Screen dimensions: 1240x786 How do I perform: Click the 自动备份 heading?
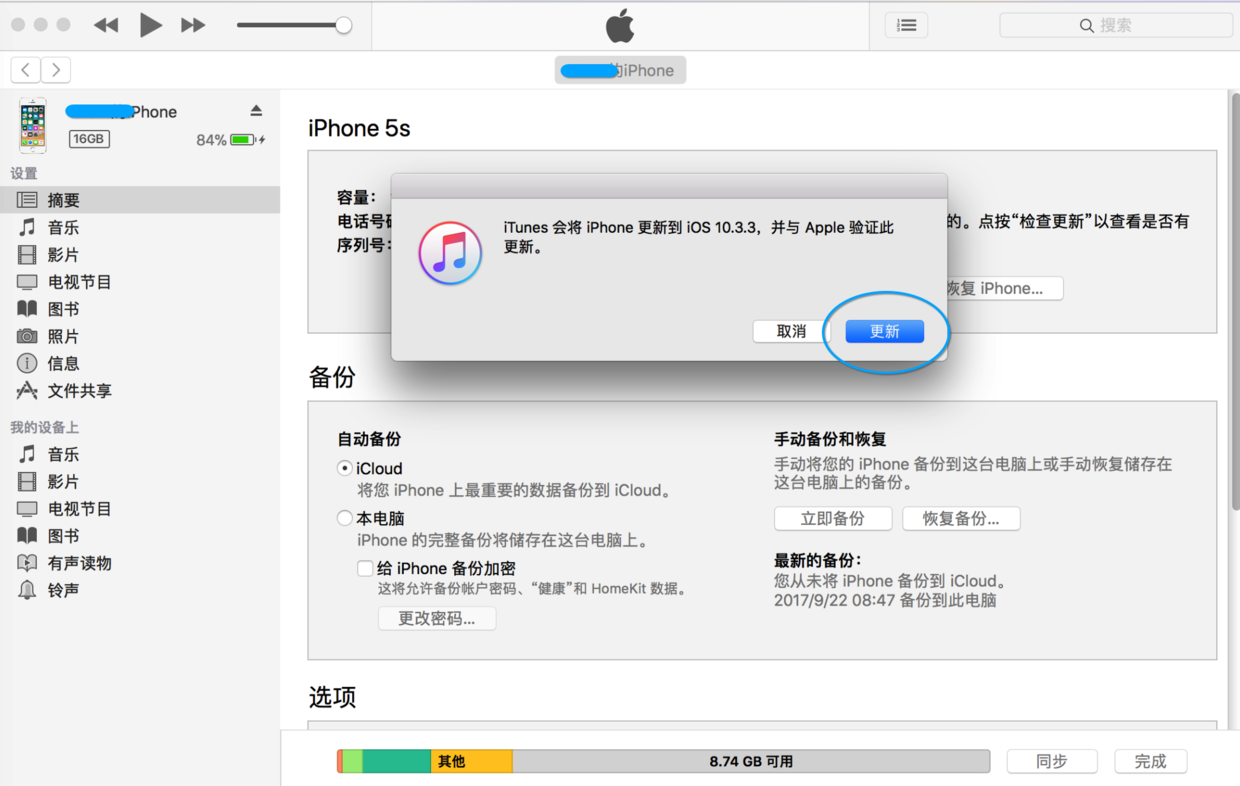pos(370,439)
